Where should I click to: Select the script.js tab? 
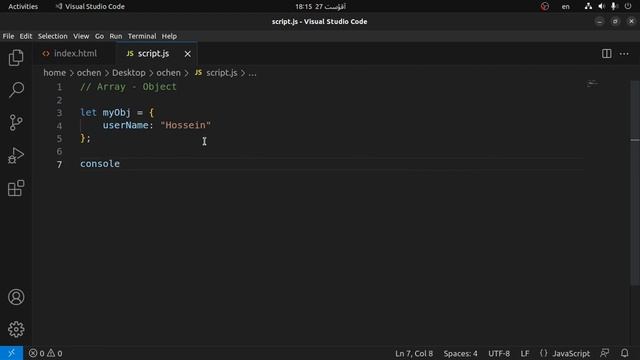click(153, 53)
